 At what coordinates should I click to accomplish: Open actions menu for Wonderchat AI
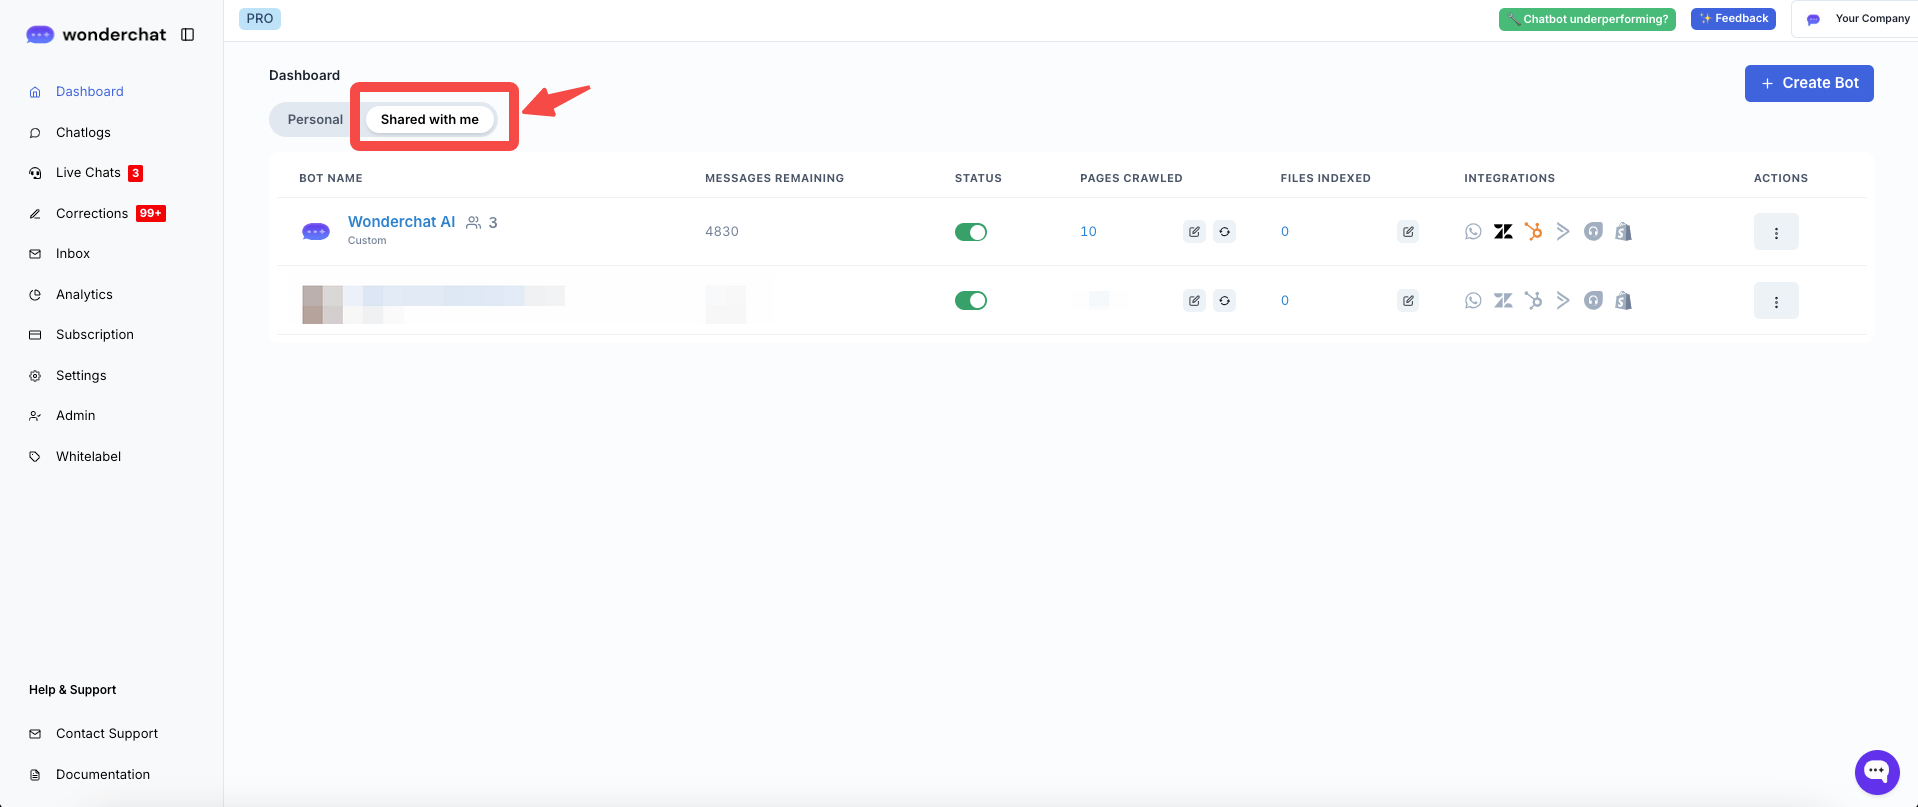(x=1775, y=232)
